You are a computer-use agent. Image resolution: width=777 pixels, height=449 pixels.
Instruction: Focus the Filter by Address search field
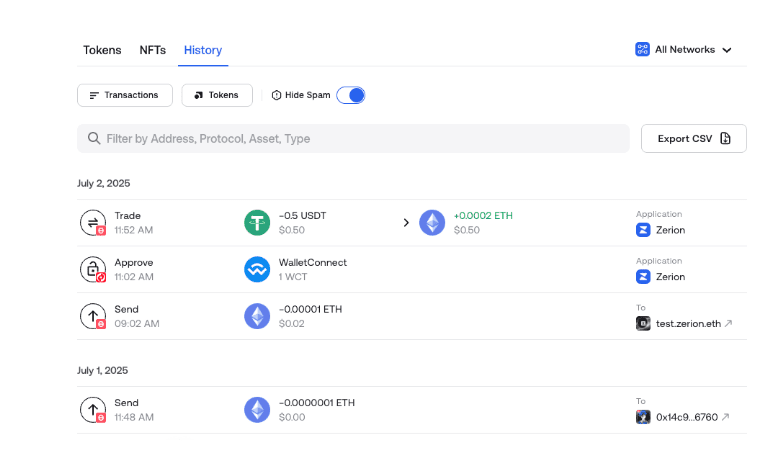(x=353, y=139)
